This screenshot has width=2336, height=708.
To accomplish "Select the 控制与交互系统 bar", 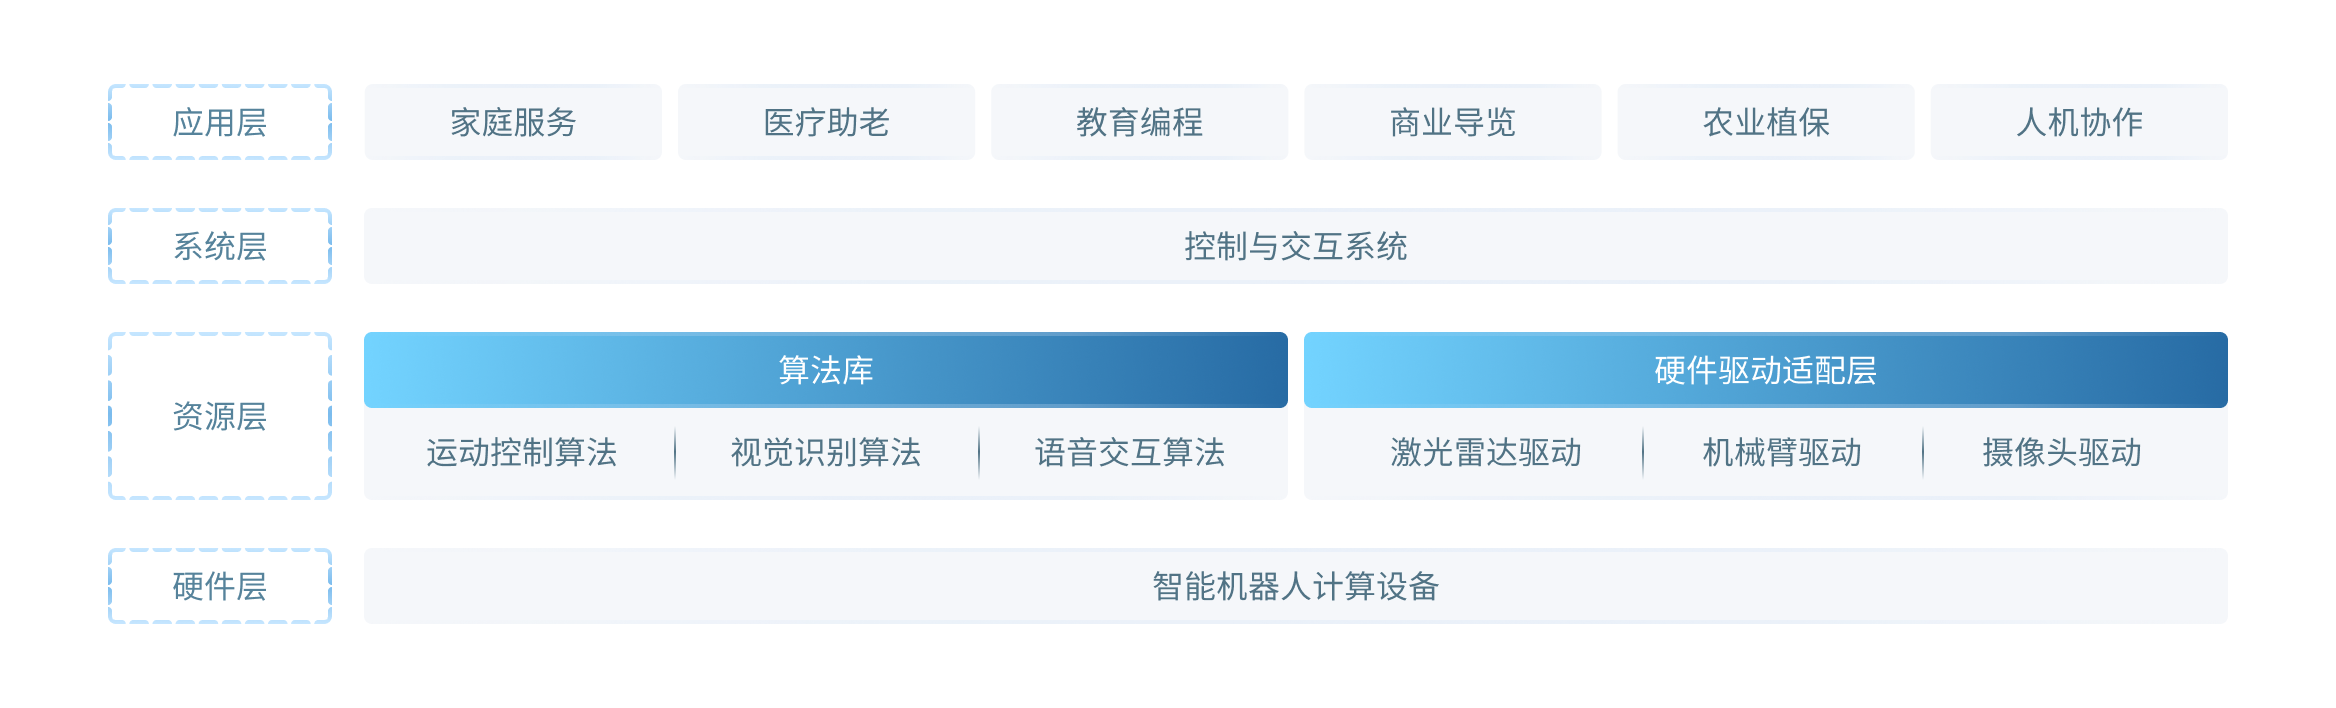I will [1295, 246].
